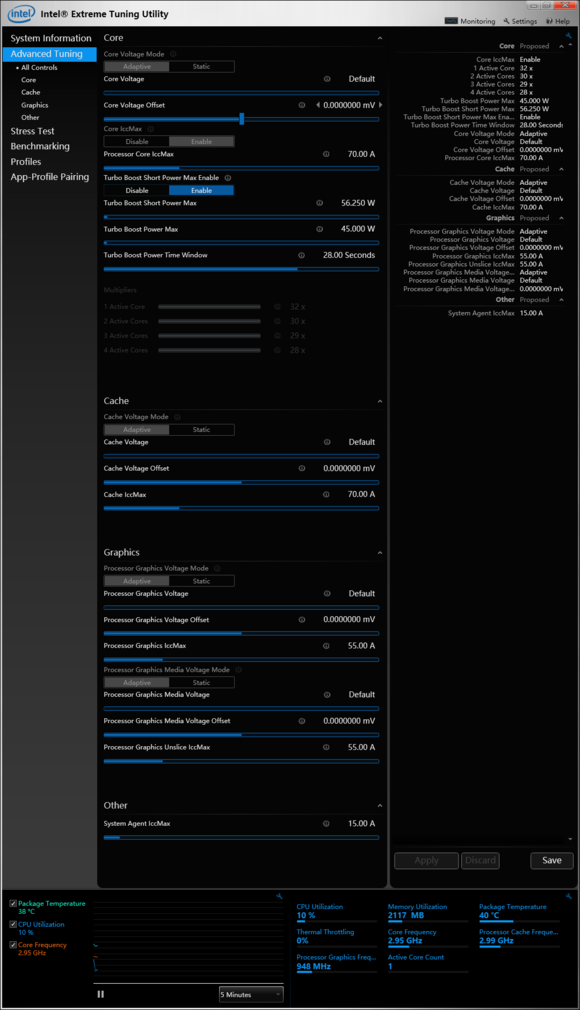
Task: Click the Save button
Action: click(552, 861)
